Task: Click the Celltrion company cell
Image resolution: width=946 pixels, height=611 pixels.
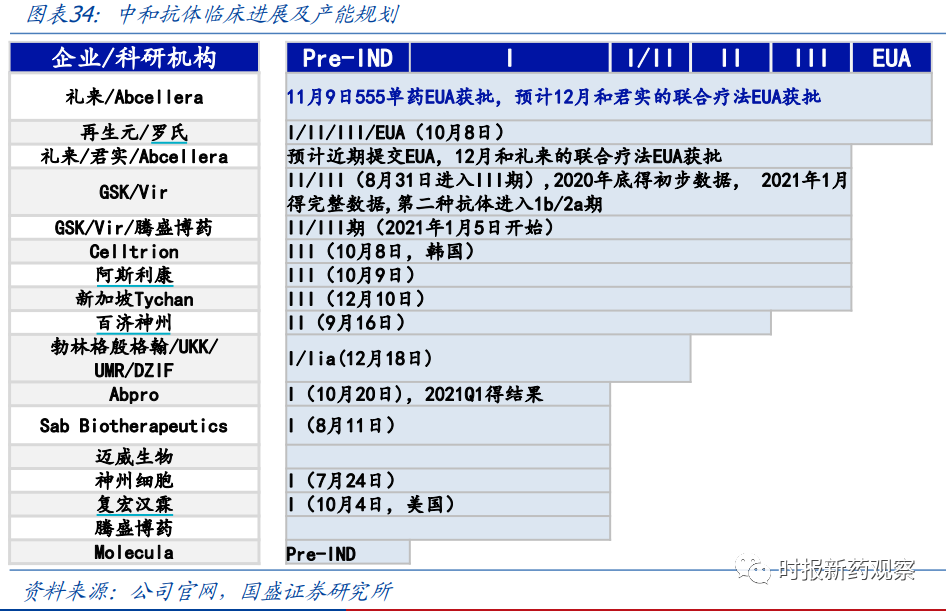Action: 134,252
